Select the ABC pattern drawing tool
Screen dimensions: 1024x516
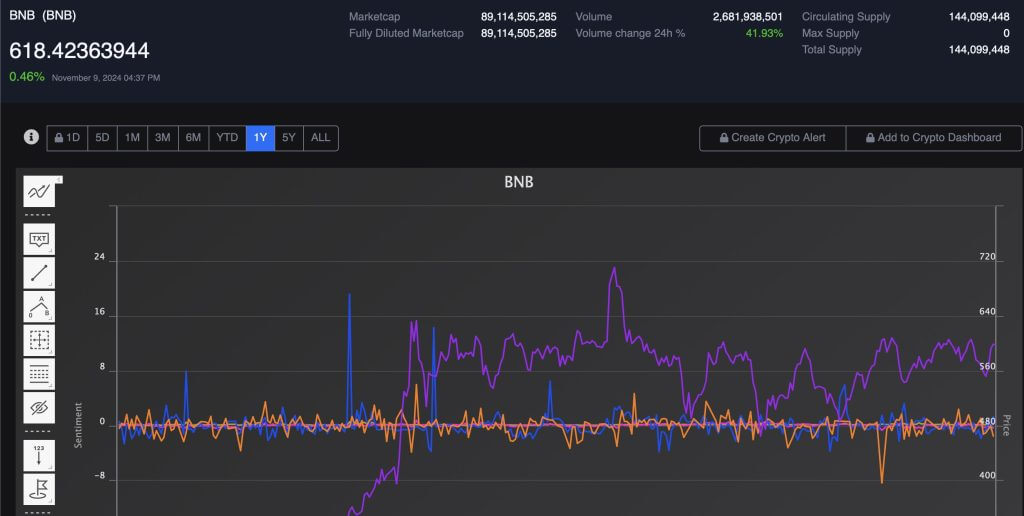click(39, 306)
